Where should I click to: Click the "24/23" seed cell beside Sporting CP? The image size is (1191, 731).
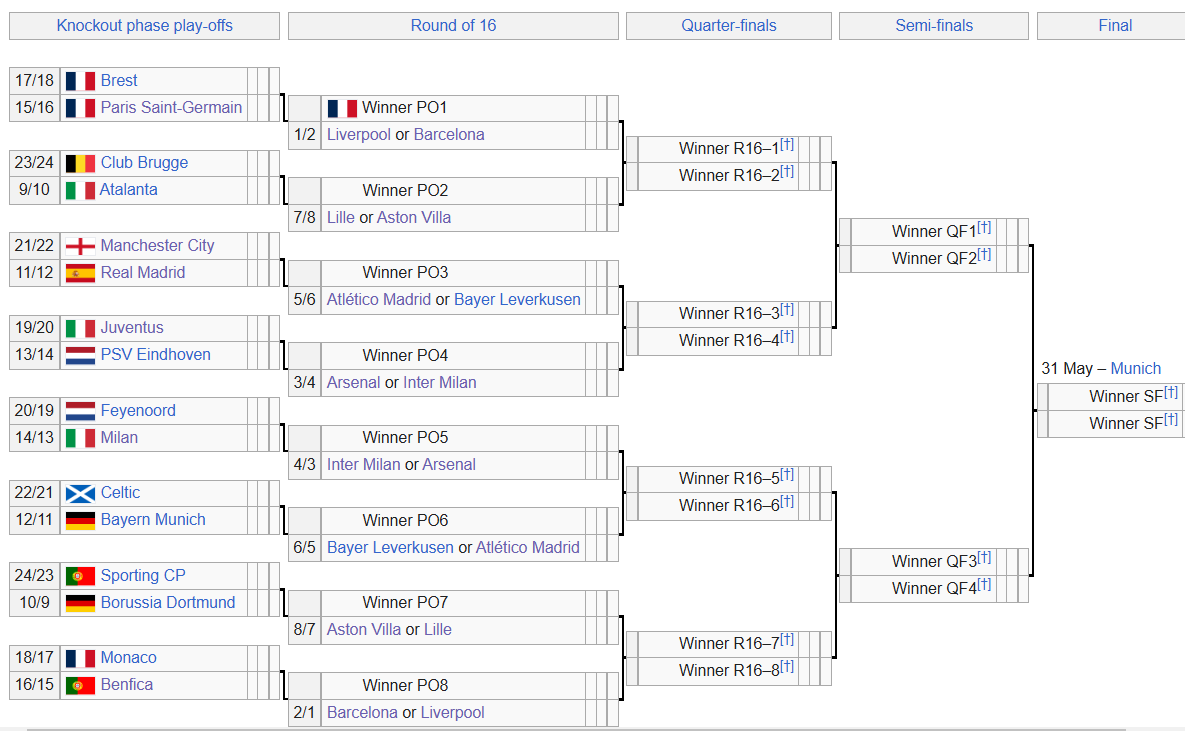coord(34,576)
